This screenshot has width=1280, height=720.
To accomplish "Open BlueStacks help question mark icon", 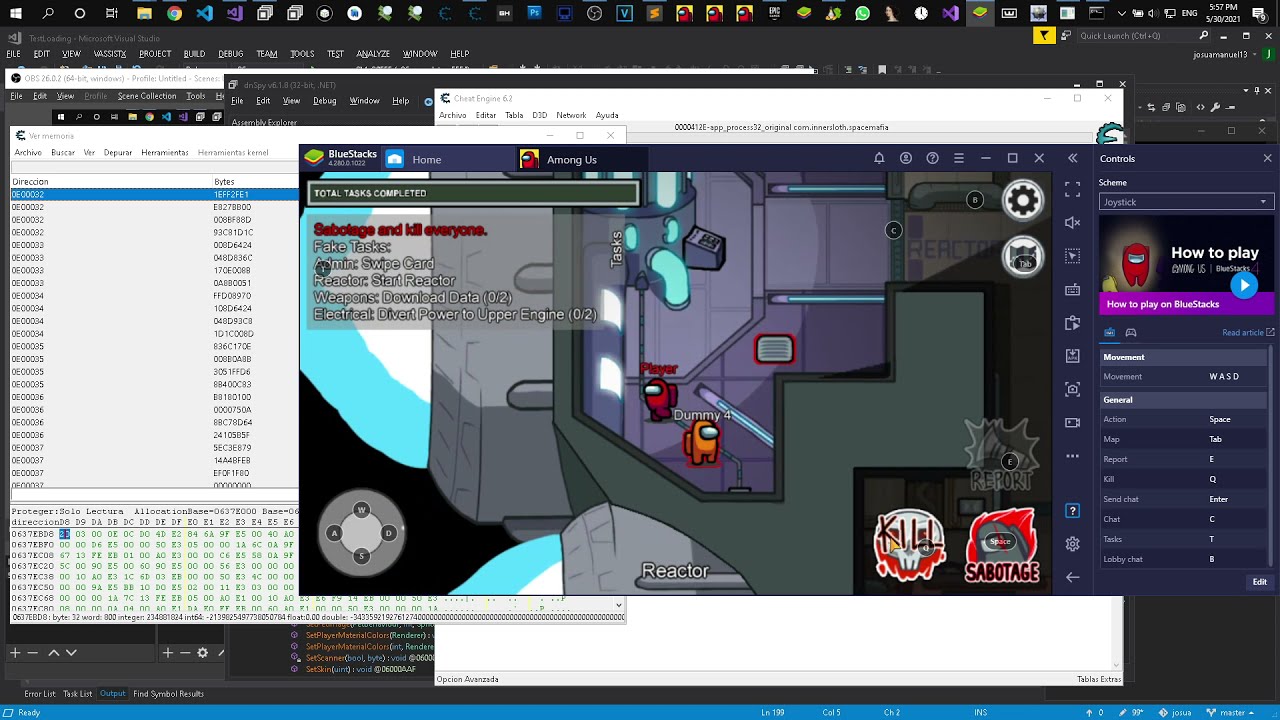I will pos(932,159).
